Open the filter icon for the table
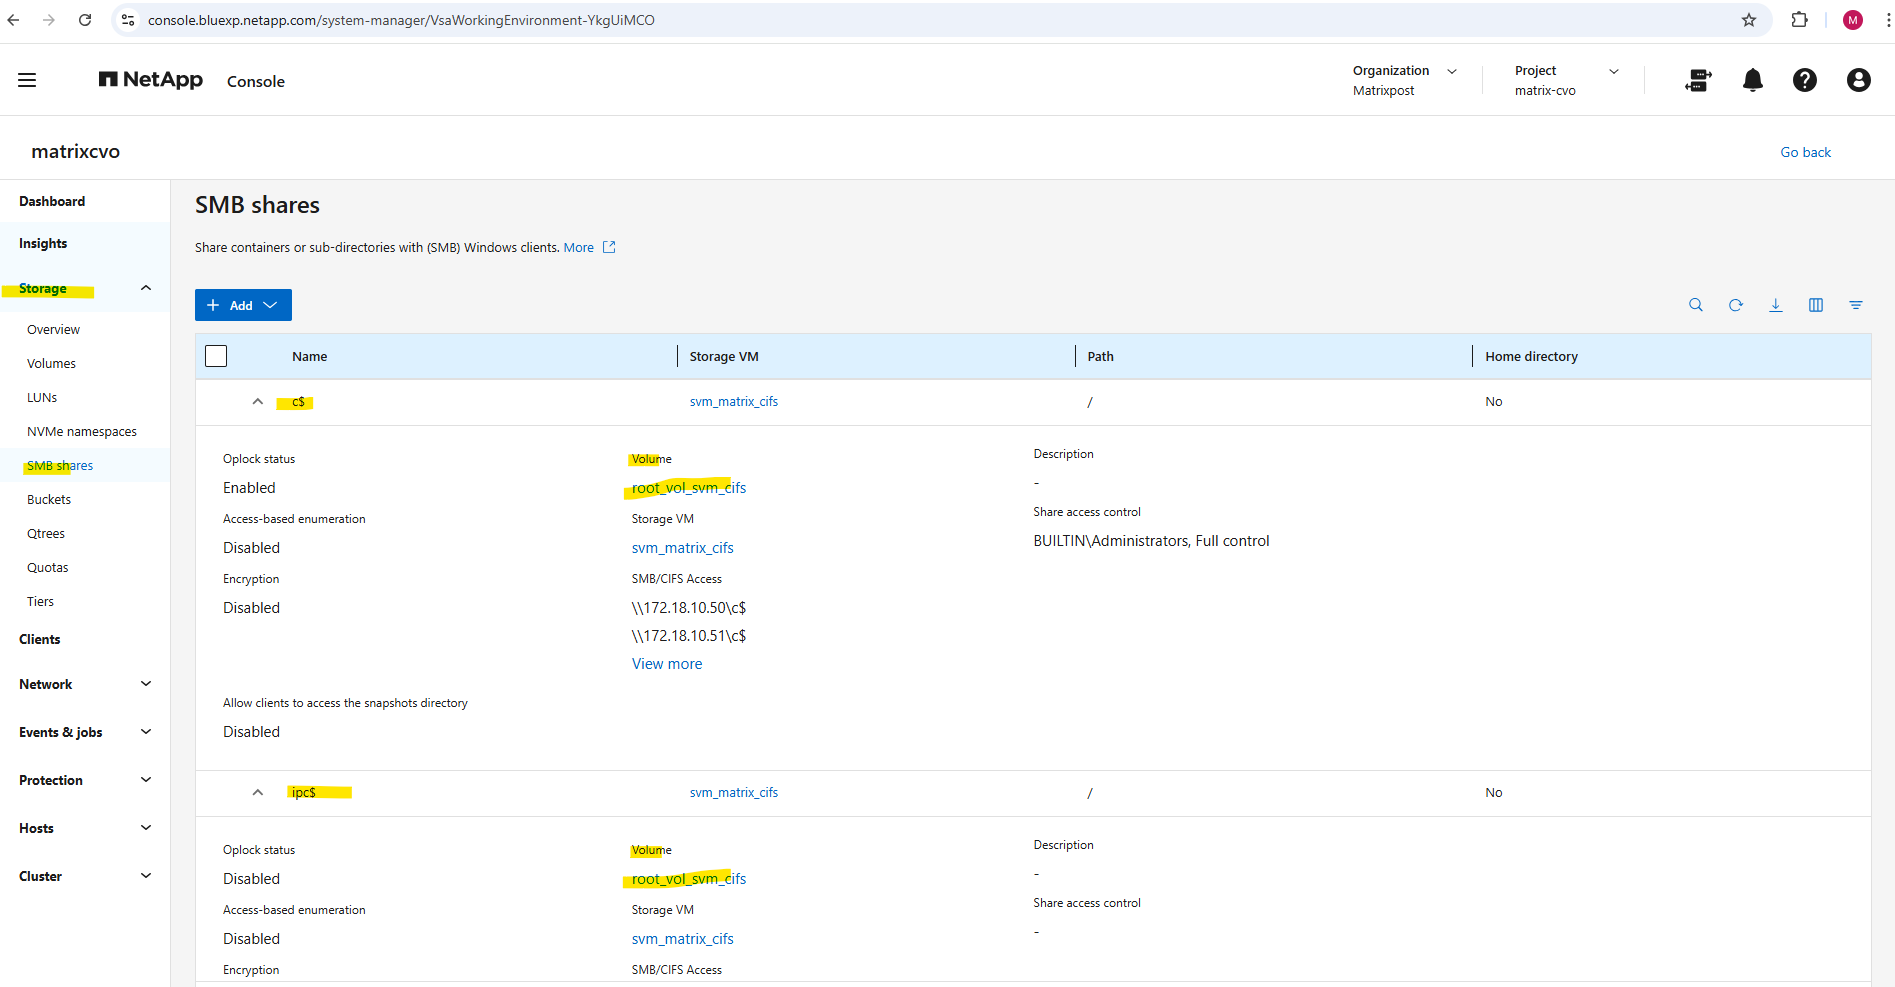 point(1855,305)
